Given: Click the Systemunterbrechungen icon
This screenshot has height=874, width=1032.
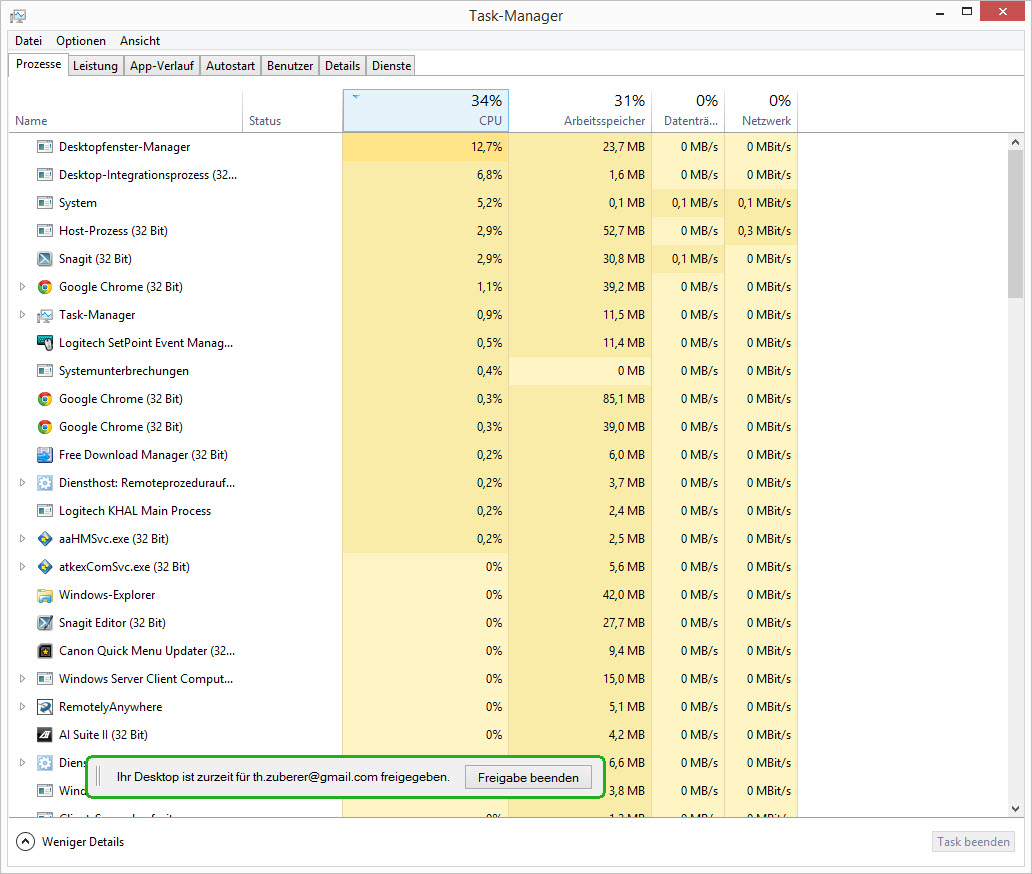Looking at the screenshot, I should point(45,371).
